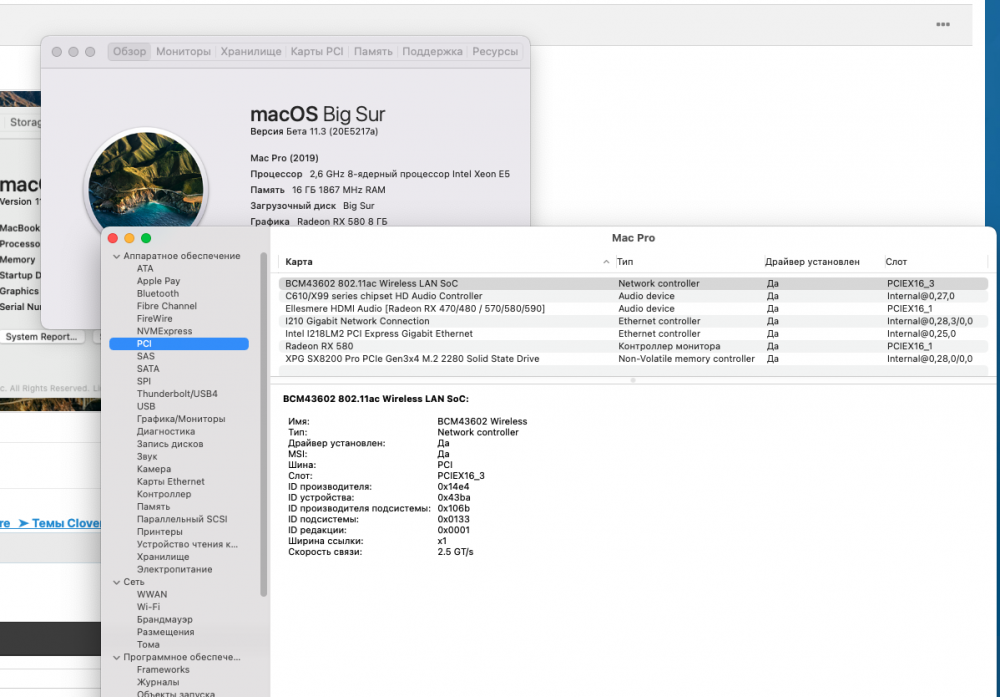The image size is (1000, 697).
Task: Collapse the Программное обеспечение section
Action: coord(117,657)
